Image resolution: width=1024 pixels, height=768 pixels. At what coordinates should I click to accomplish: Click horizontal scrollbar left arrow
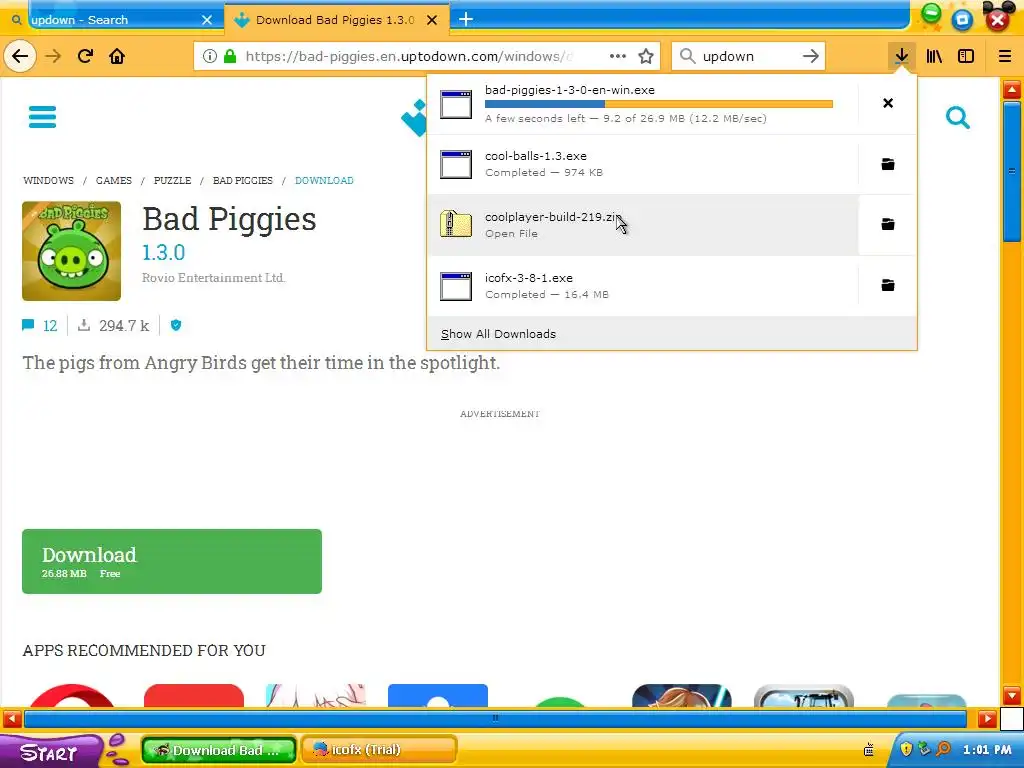12,719
